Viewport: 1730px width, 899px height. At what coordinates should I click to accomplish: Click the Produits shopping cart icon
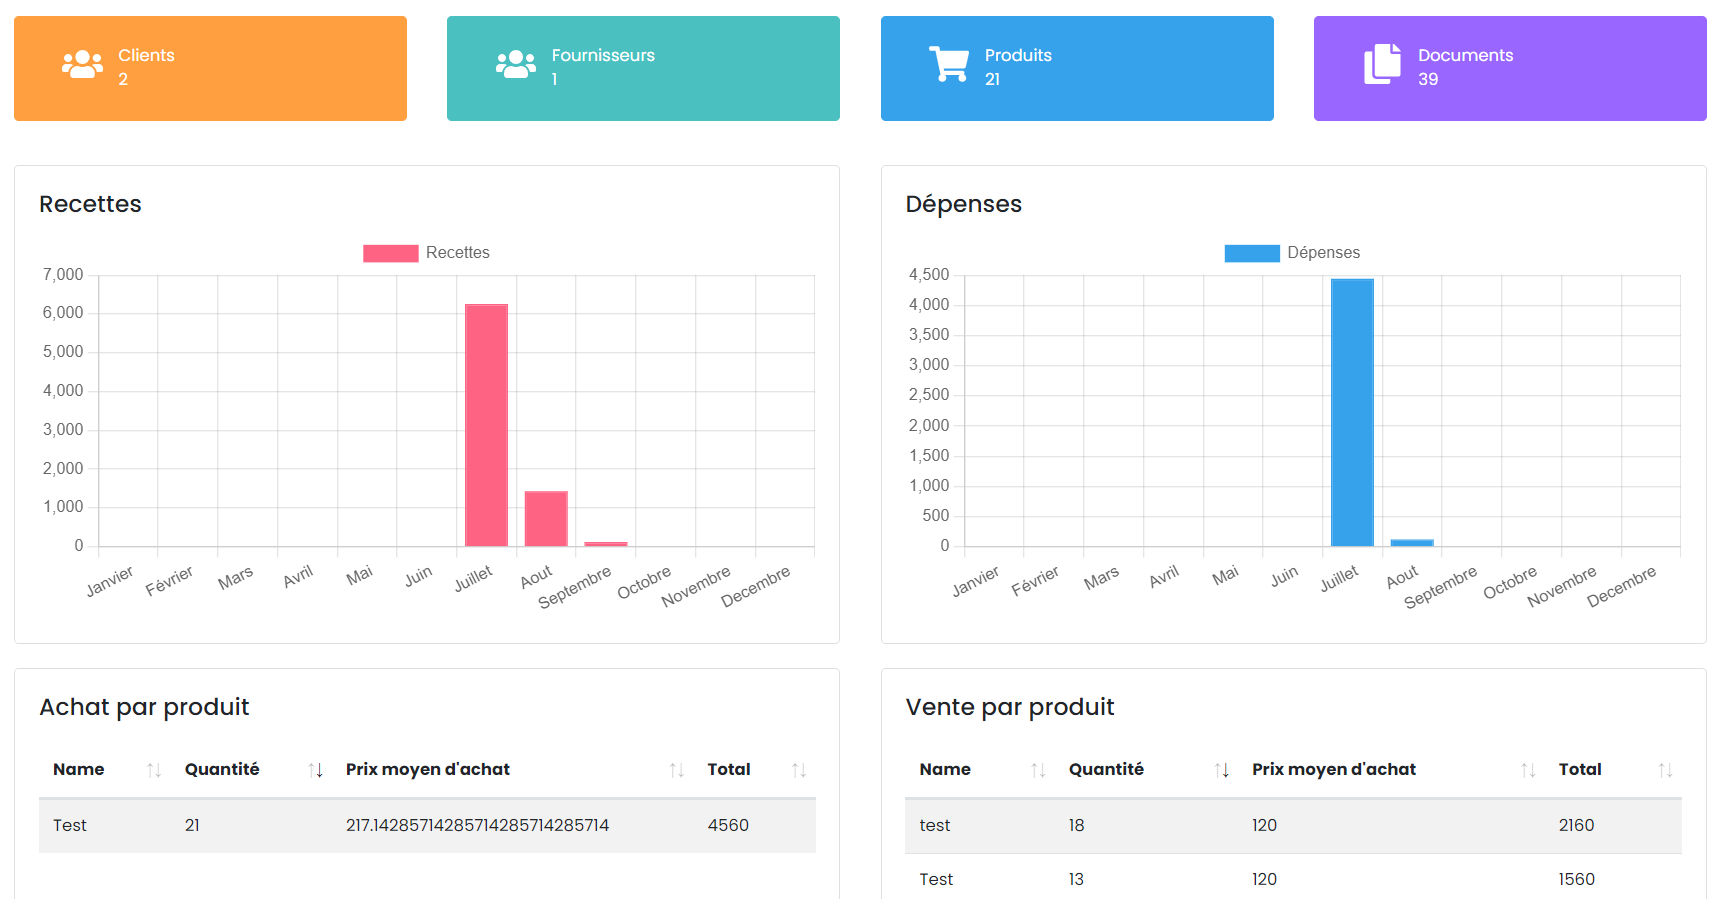[x=948, y=65]
